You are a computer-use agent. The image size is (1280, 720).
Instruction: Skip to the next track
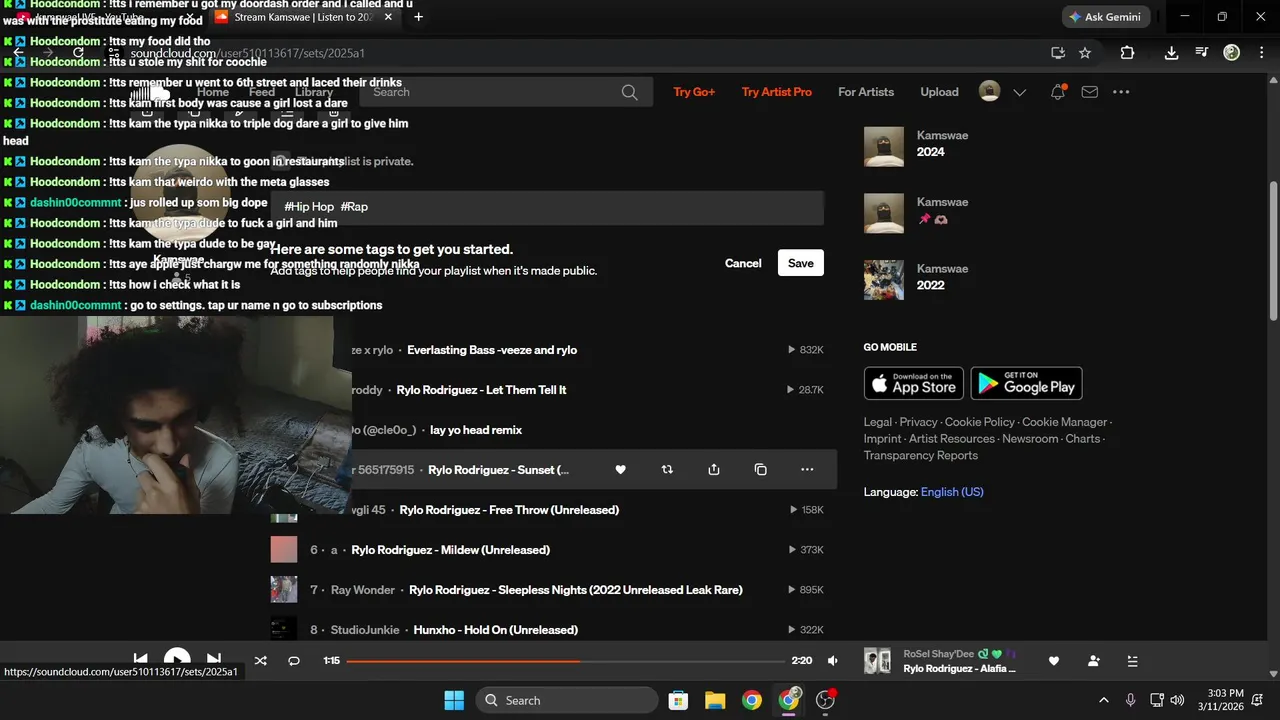213,660
